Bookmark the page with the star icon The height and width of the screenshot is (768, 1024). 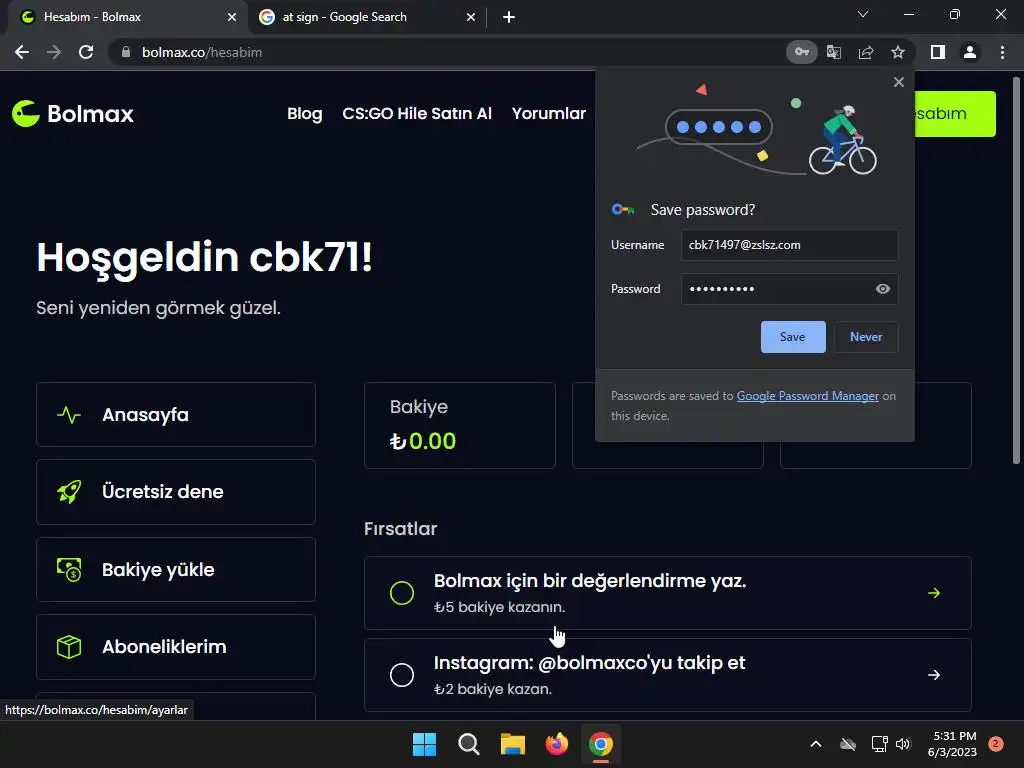coord(898,52)
